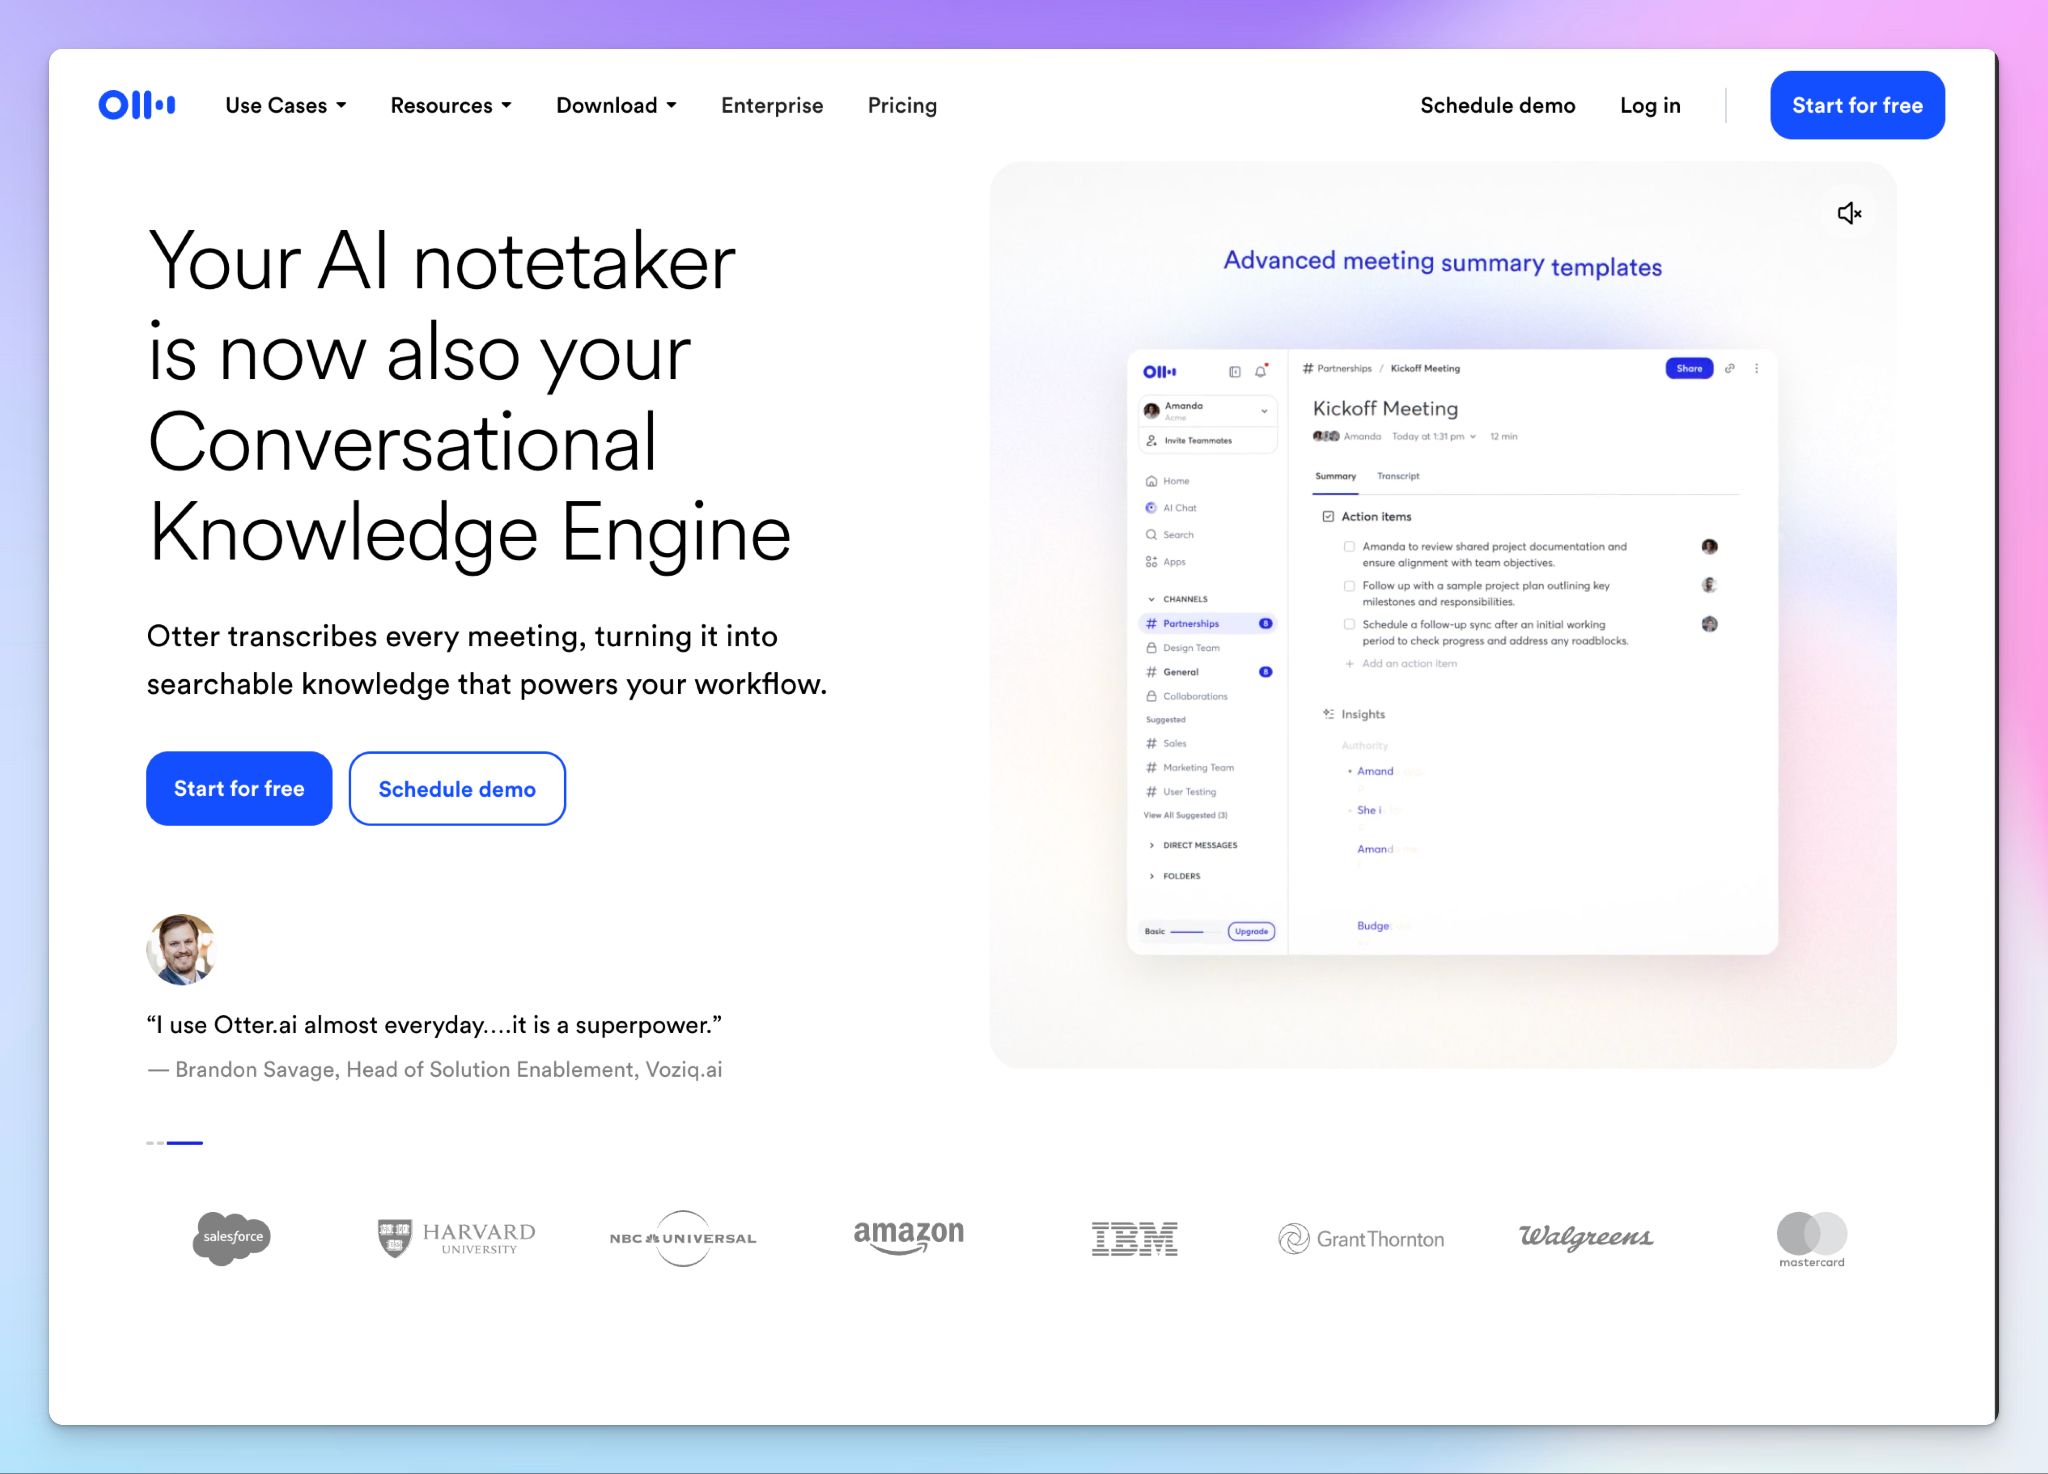2048x1474 pixels.
Task: Click the active testimonial carousel indicator
Action: [185, 1142]
